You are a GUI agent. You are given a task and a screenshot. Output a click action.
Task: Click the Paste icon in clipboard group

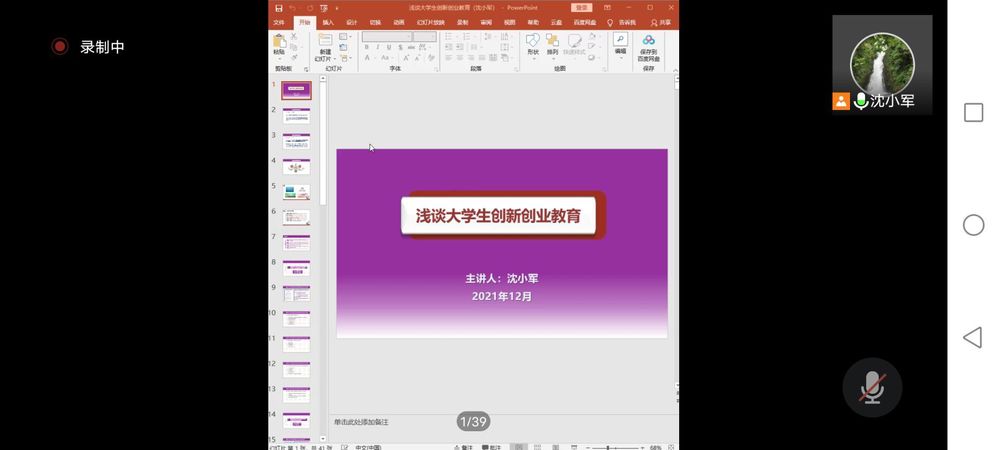point(279,41)
